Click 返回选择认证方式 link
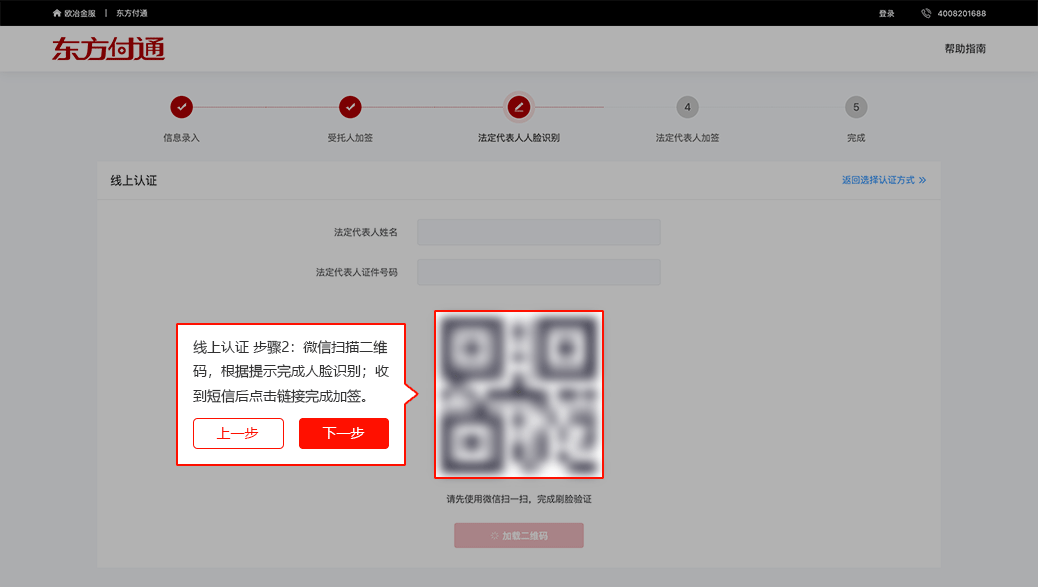 click(x=877, y=181)
